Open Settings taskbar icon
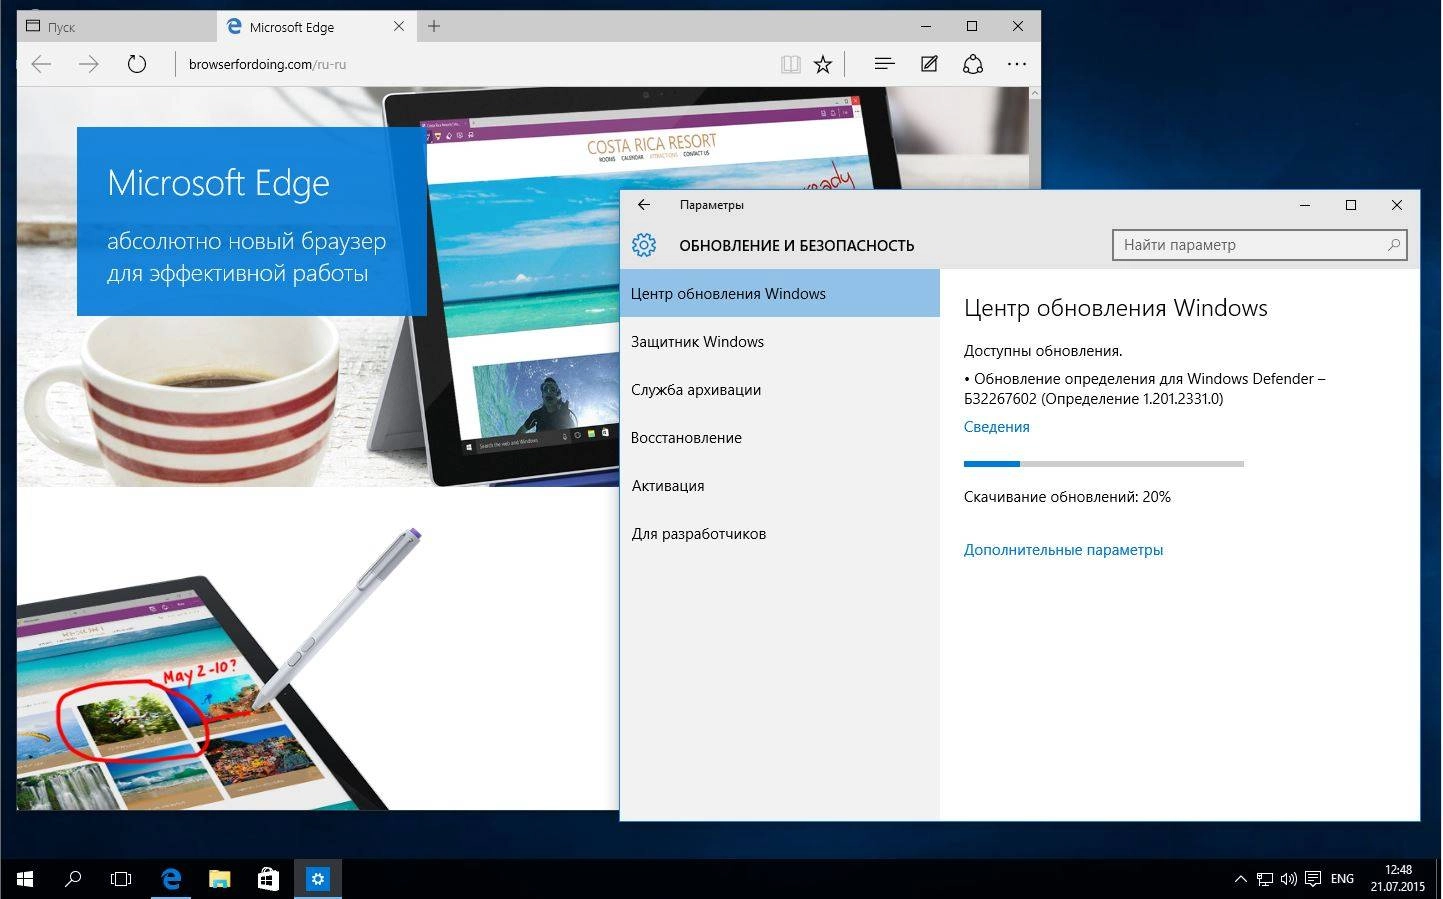This screenshot has width=1443, height=899. (x=317, y=879)
